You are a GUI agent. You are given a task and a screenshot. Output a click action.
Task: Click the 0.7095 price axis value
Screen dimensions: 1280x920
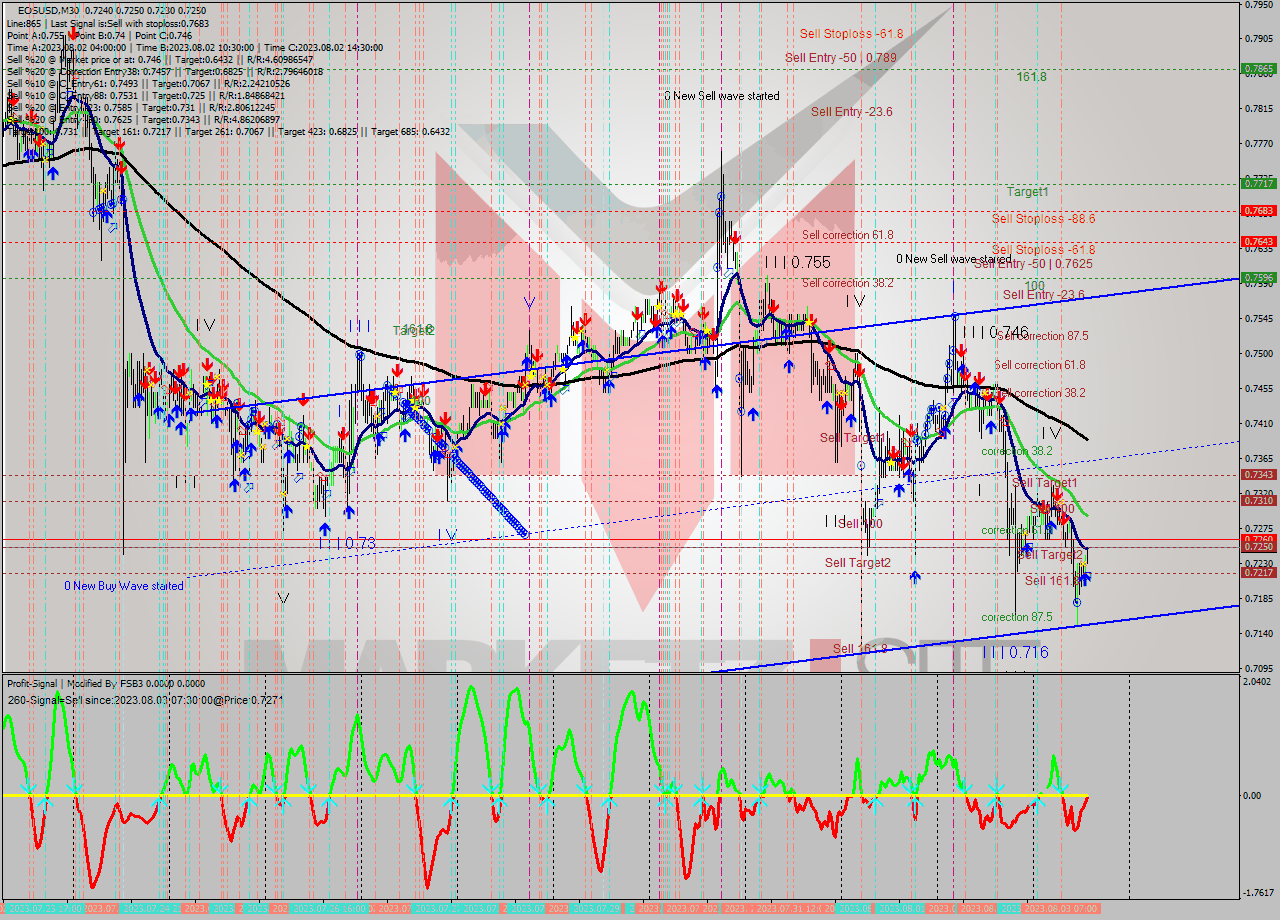[x=1259, y=668]
